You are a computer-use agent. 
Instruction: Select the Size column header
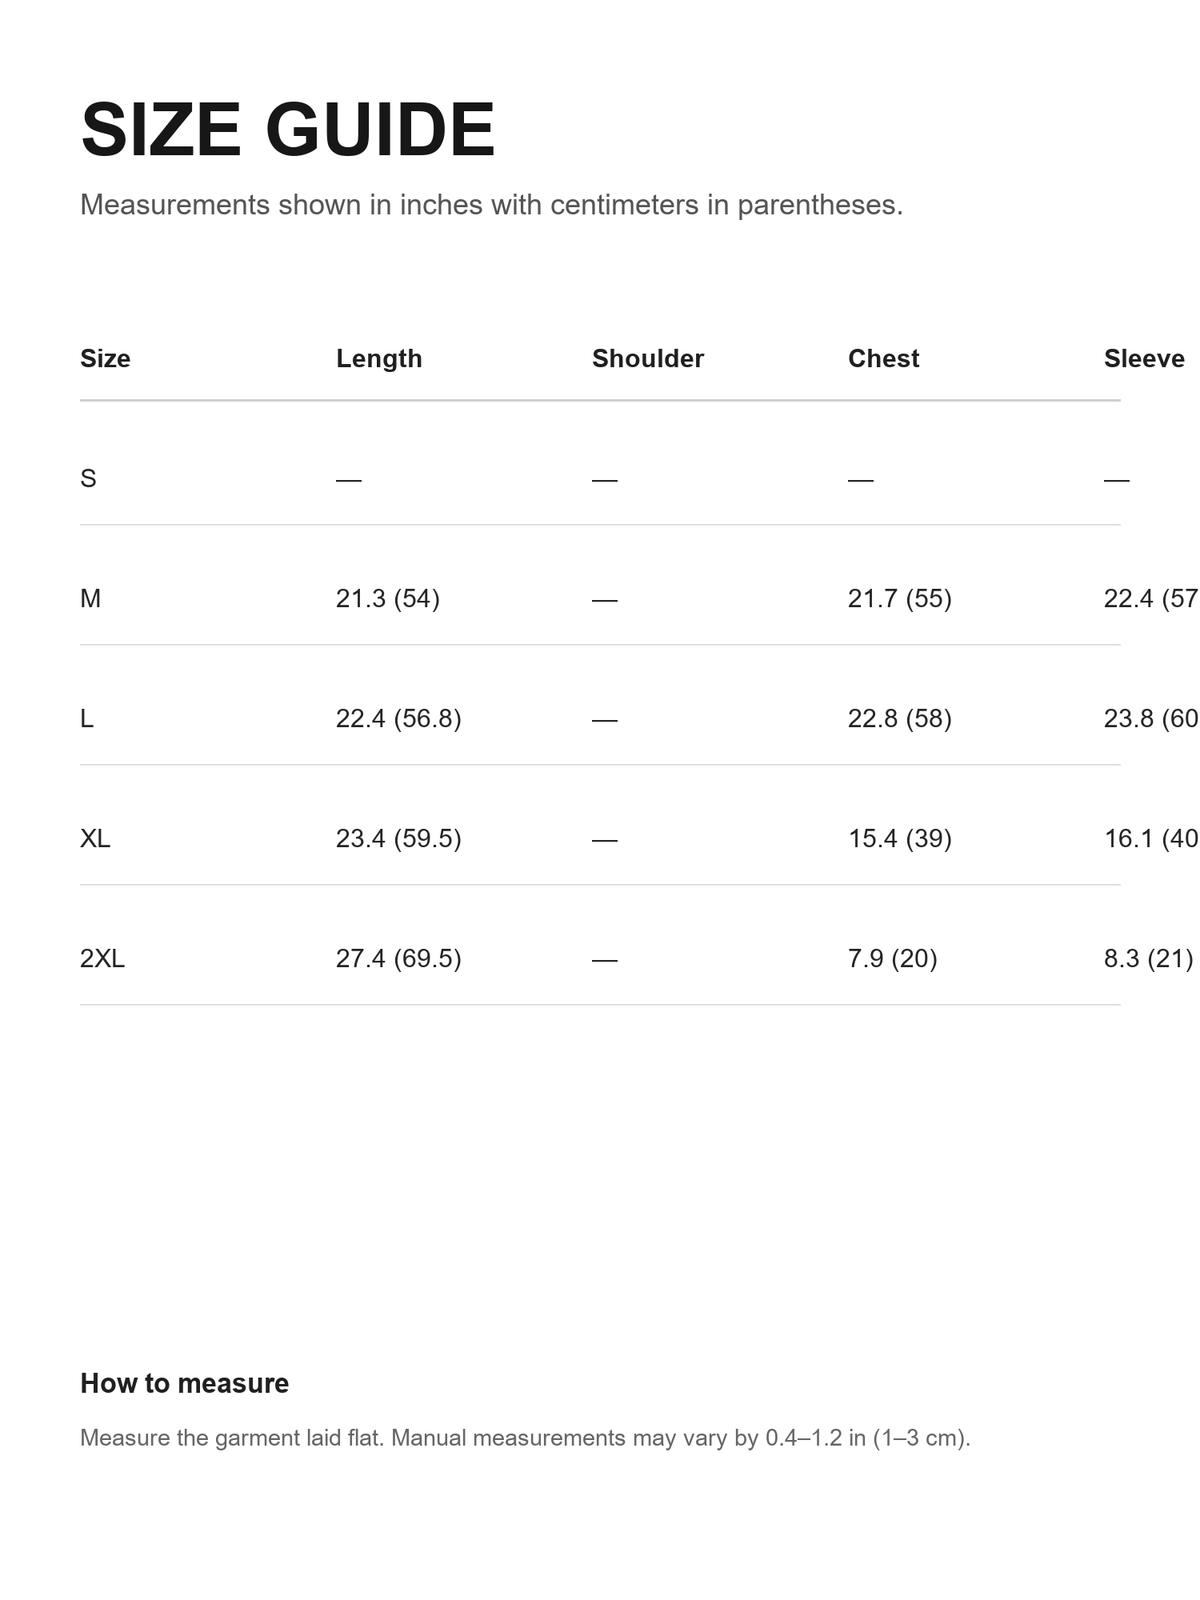click(105, 358)
